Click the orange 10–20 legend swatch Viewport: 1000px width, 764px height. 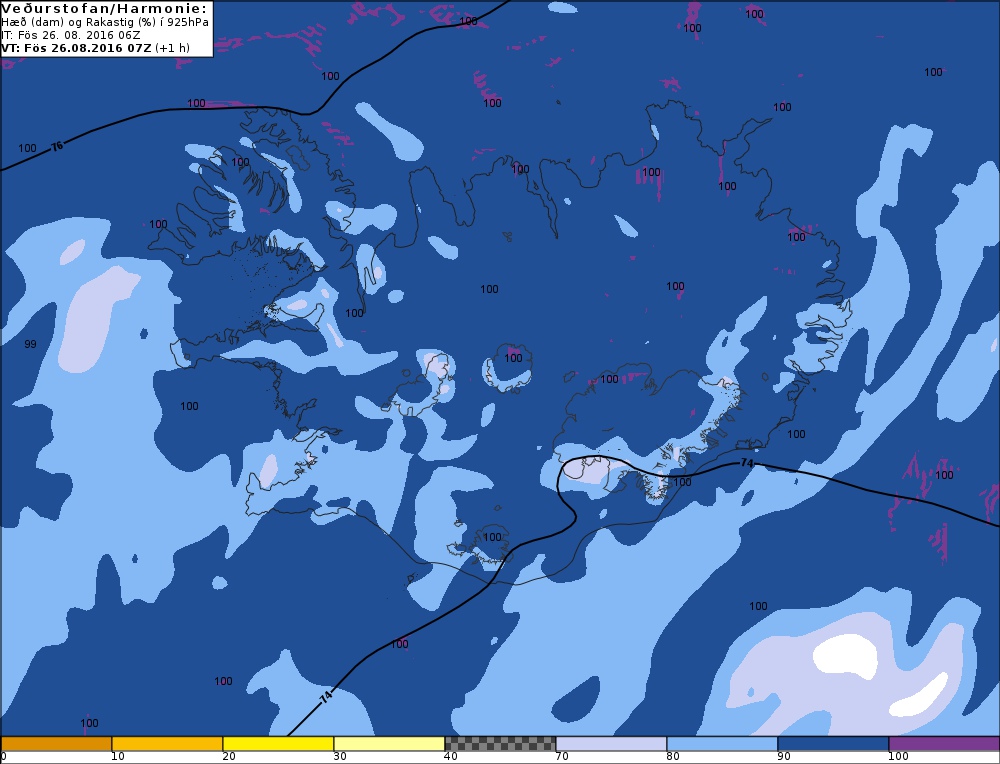pos(167,744)
